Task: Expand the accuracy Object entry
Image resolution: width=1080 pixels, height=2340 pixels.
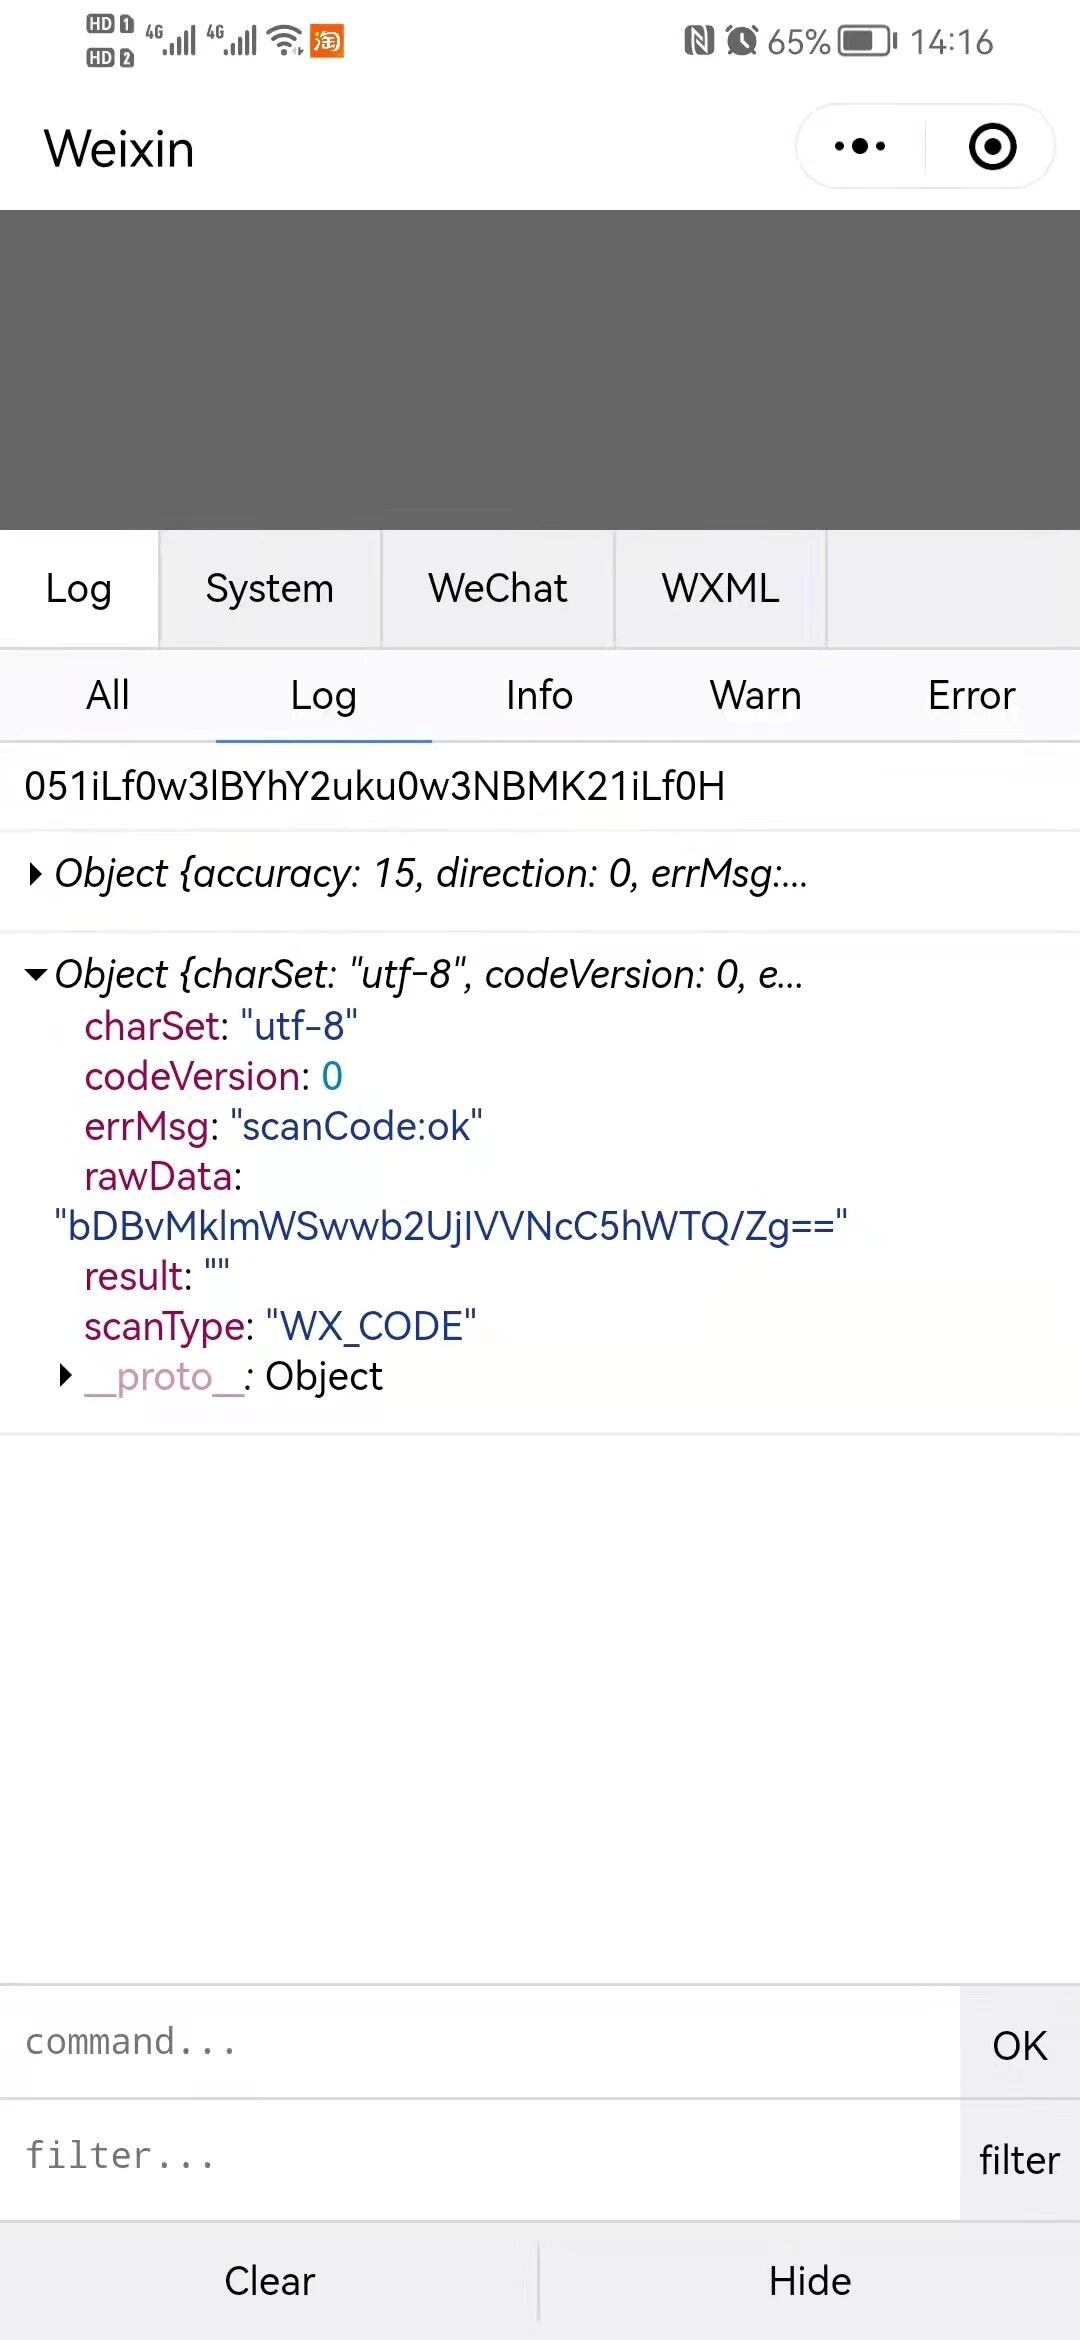Action: pyautogui.click(x=37, y=875)
